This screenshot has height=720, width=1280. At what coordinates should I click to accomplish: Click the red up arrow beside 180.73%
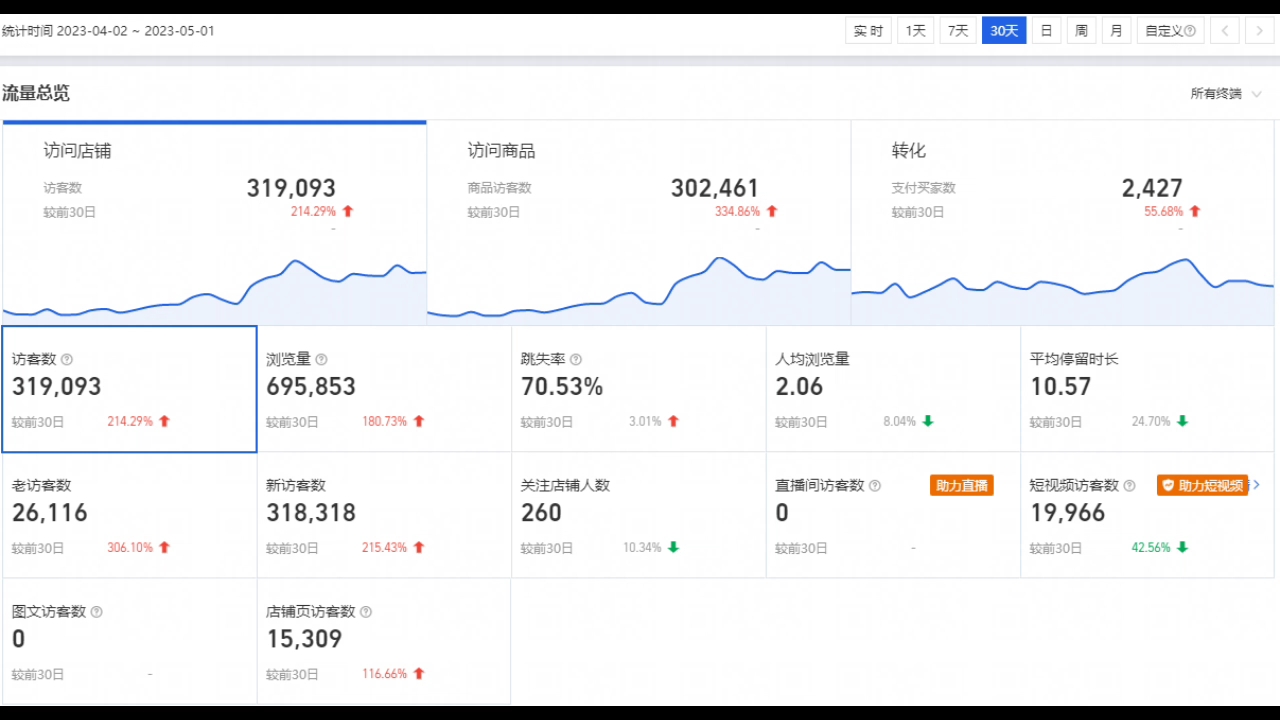419,422
